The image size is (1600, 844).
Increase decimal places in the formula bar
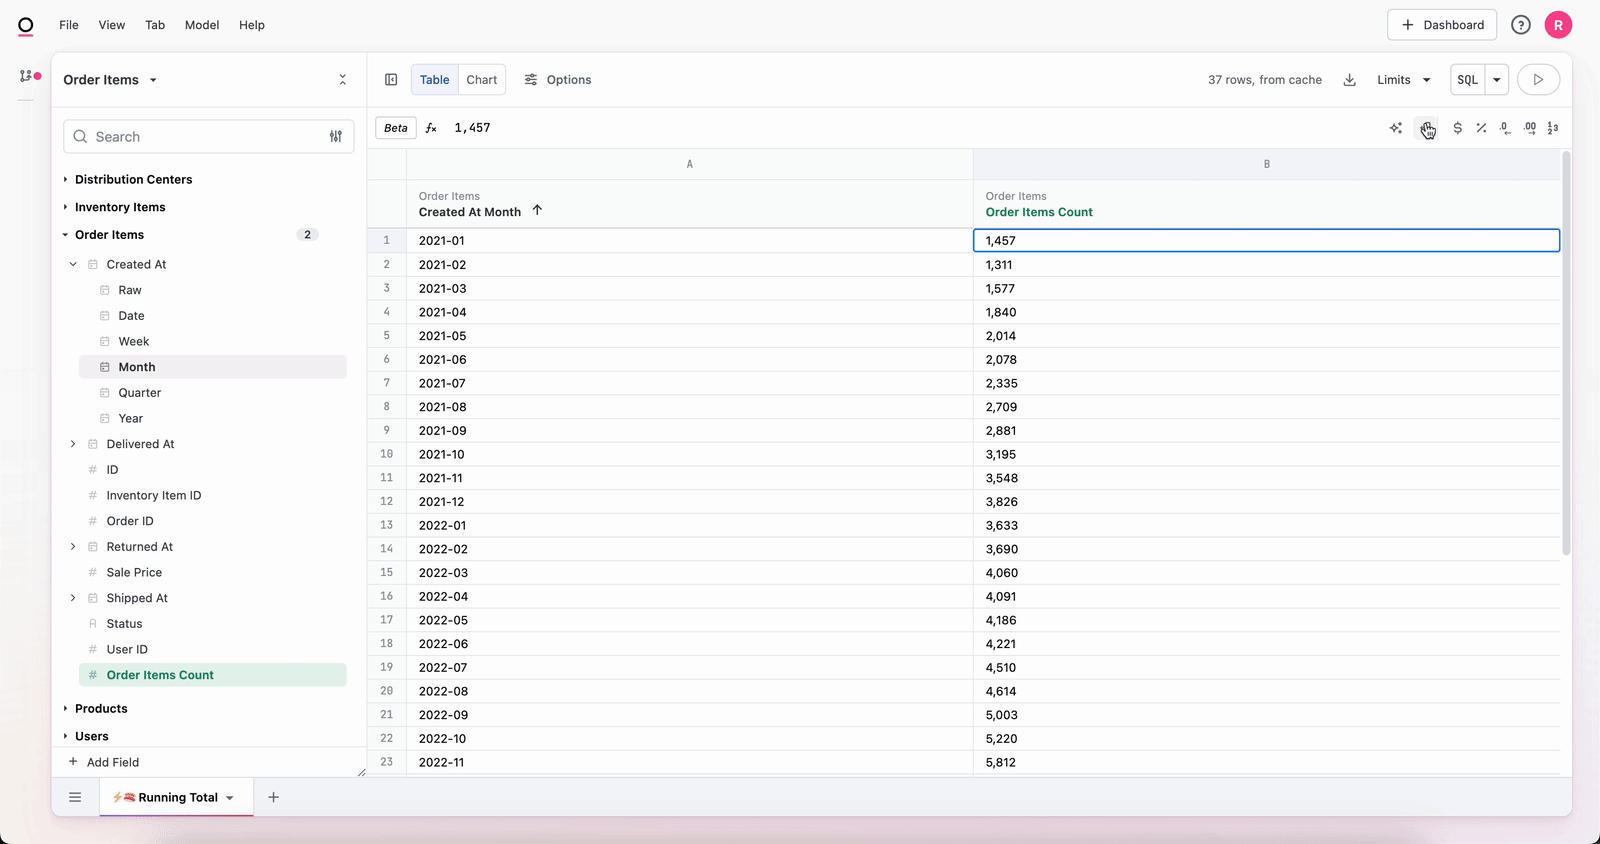click(1529, 128)
